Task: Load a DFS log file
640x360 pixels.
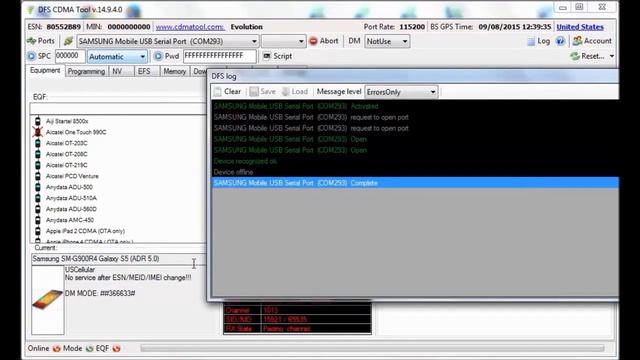Action: pos(295,92)
